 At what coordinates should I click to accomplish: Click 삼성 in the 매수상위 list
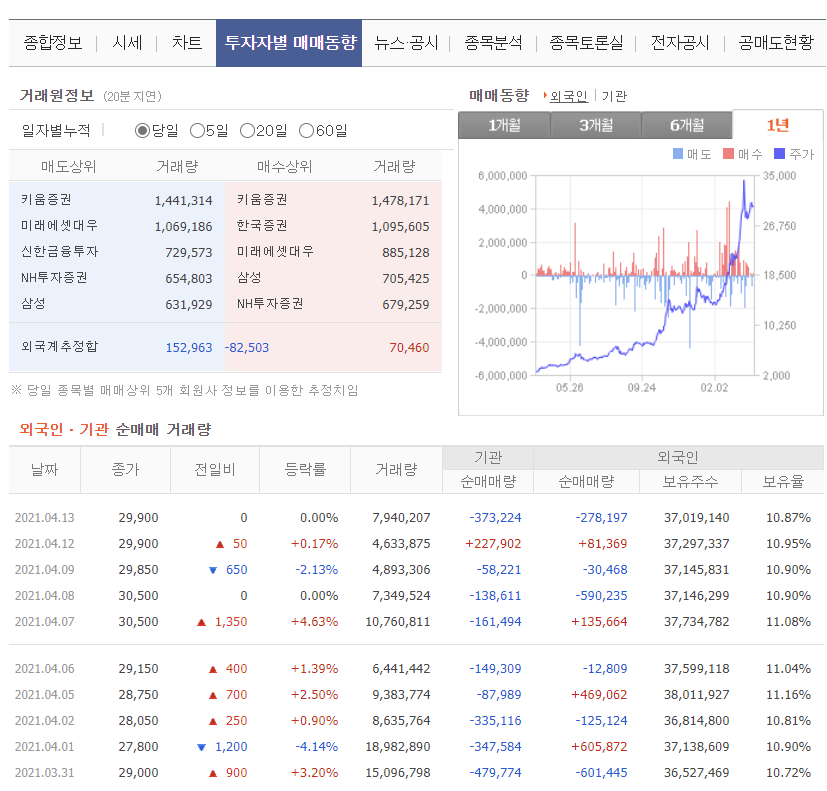[x=249, y=277]
